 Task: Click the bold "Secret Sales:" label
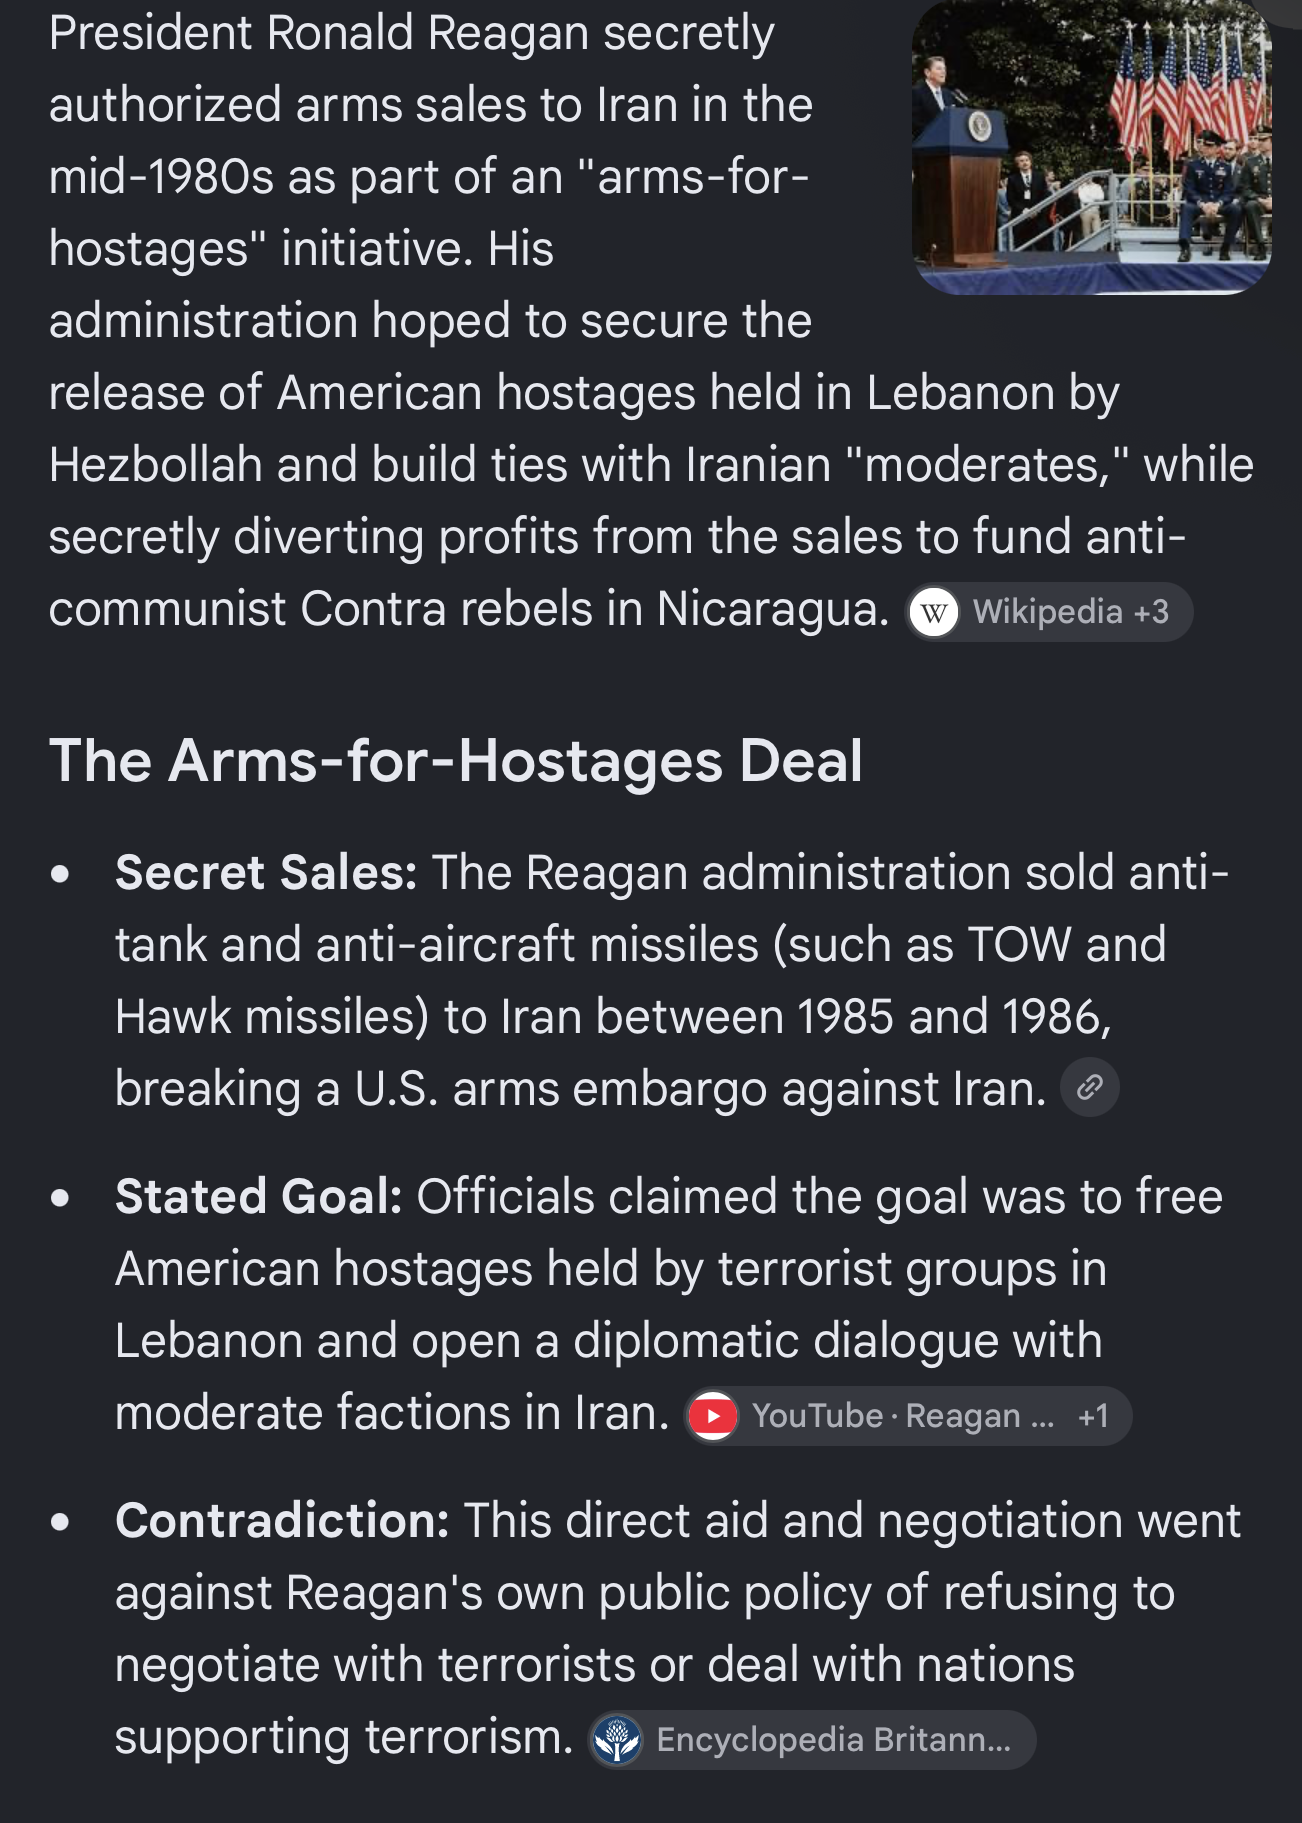266,873
